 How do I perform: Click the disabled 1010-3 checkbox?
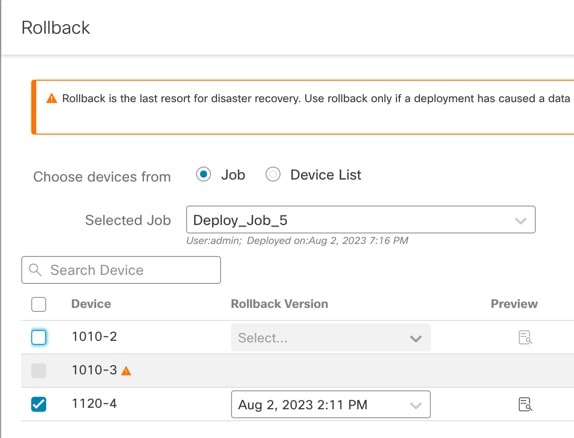coord(38,371)
